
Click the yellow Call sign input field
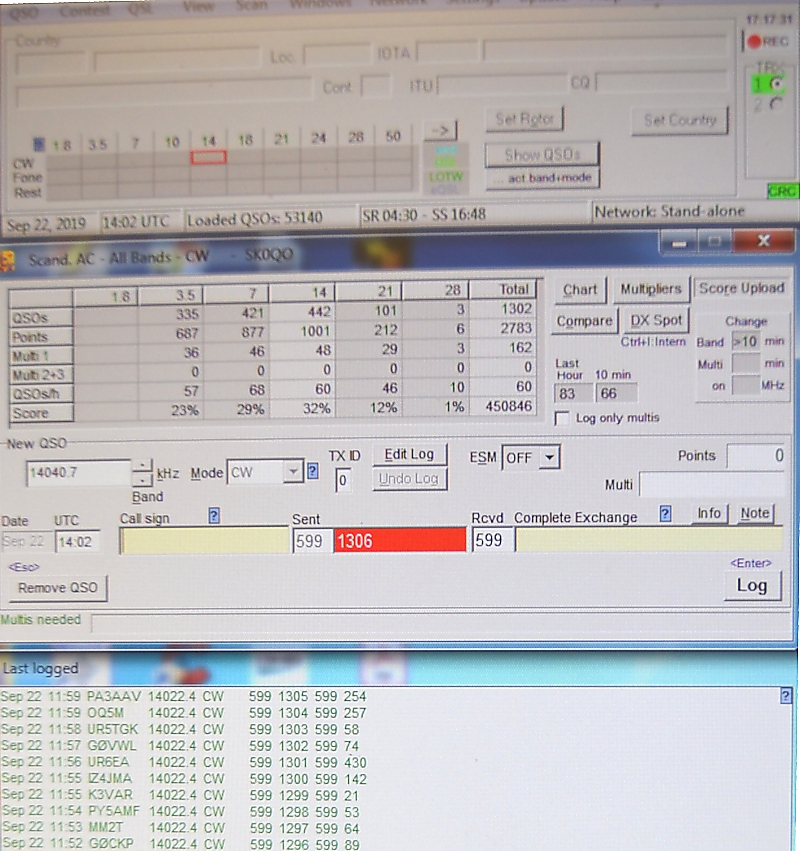click(203, 541)
